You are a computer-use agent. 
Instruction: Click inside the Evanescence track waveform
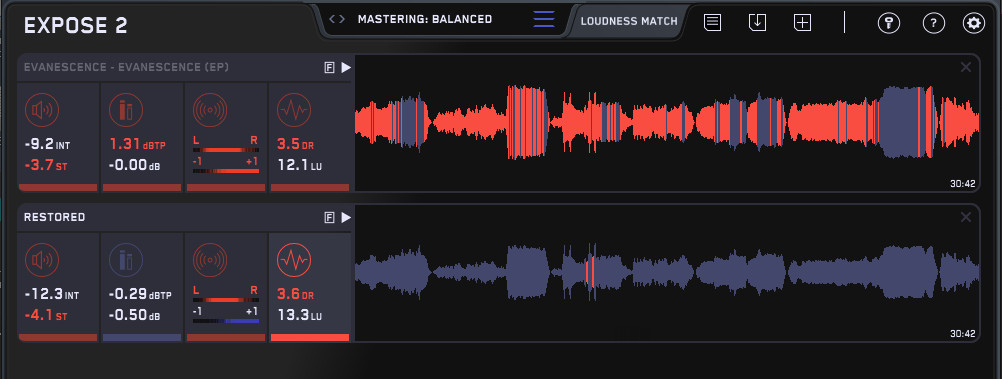pos(667,122)
